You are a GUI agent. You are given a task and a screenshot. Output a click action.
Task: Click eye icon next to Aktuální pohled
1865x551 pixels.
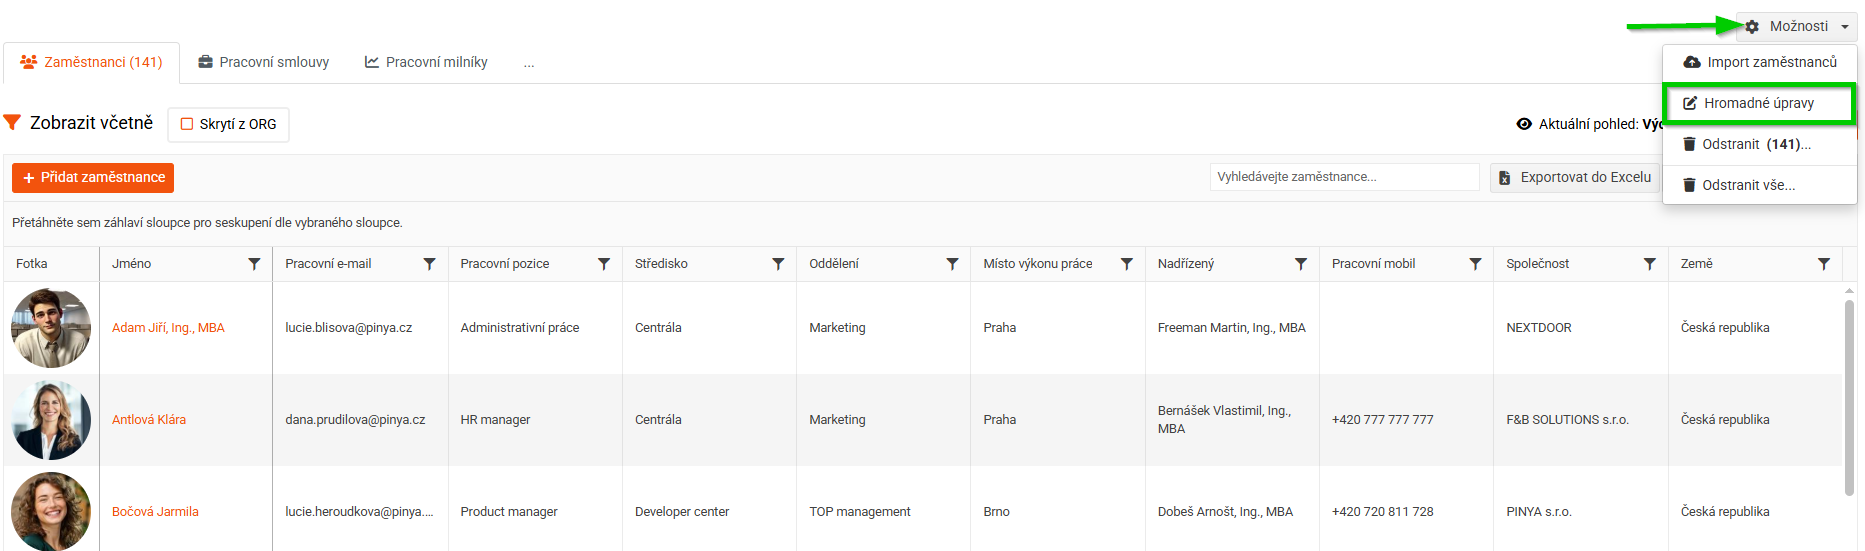(1524, 124)
